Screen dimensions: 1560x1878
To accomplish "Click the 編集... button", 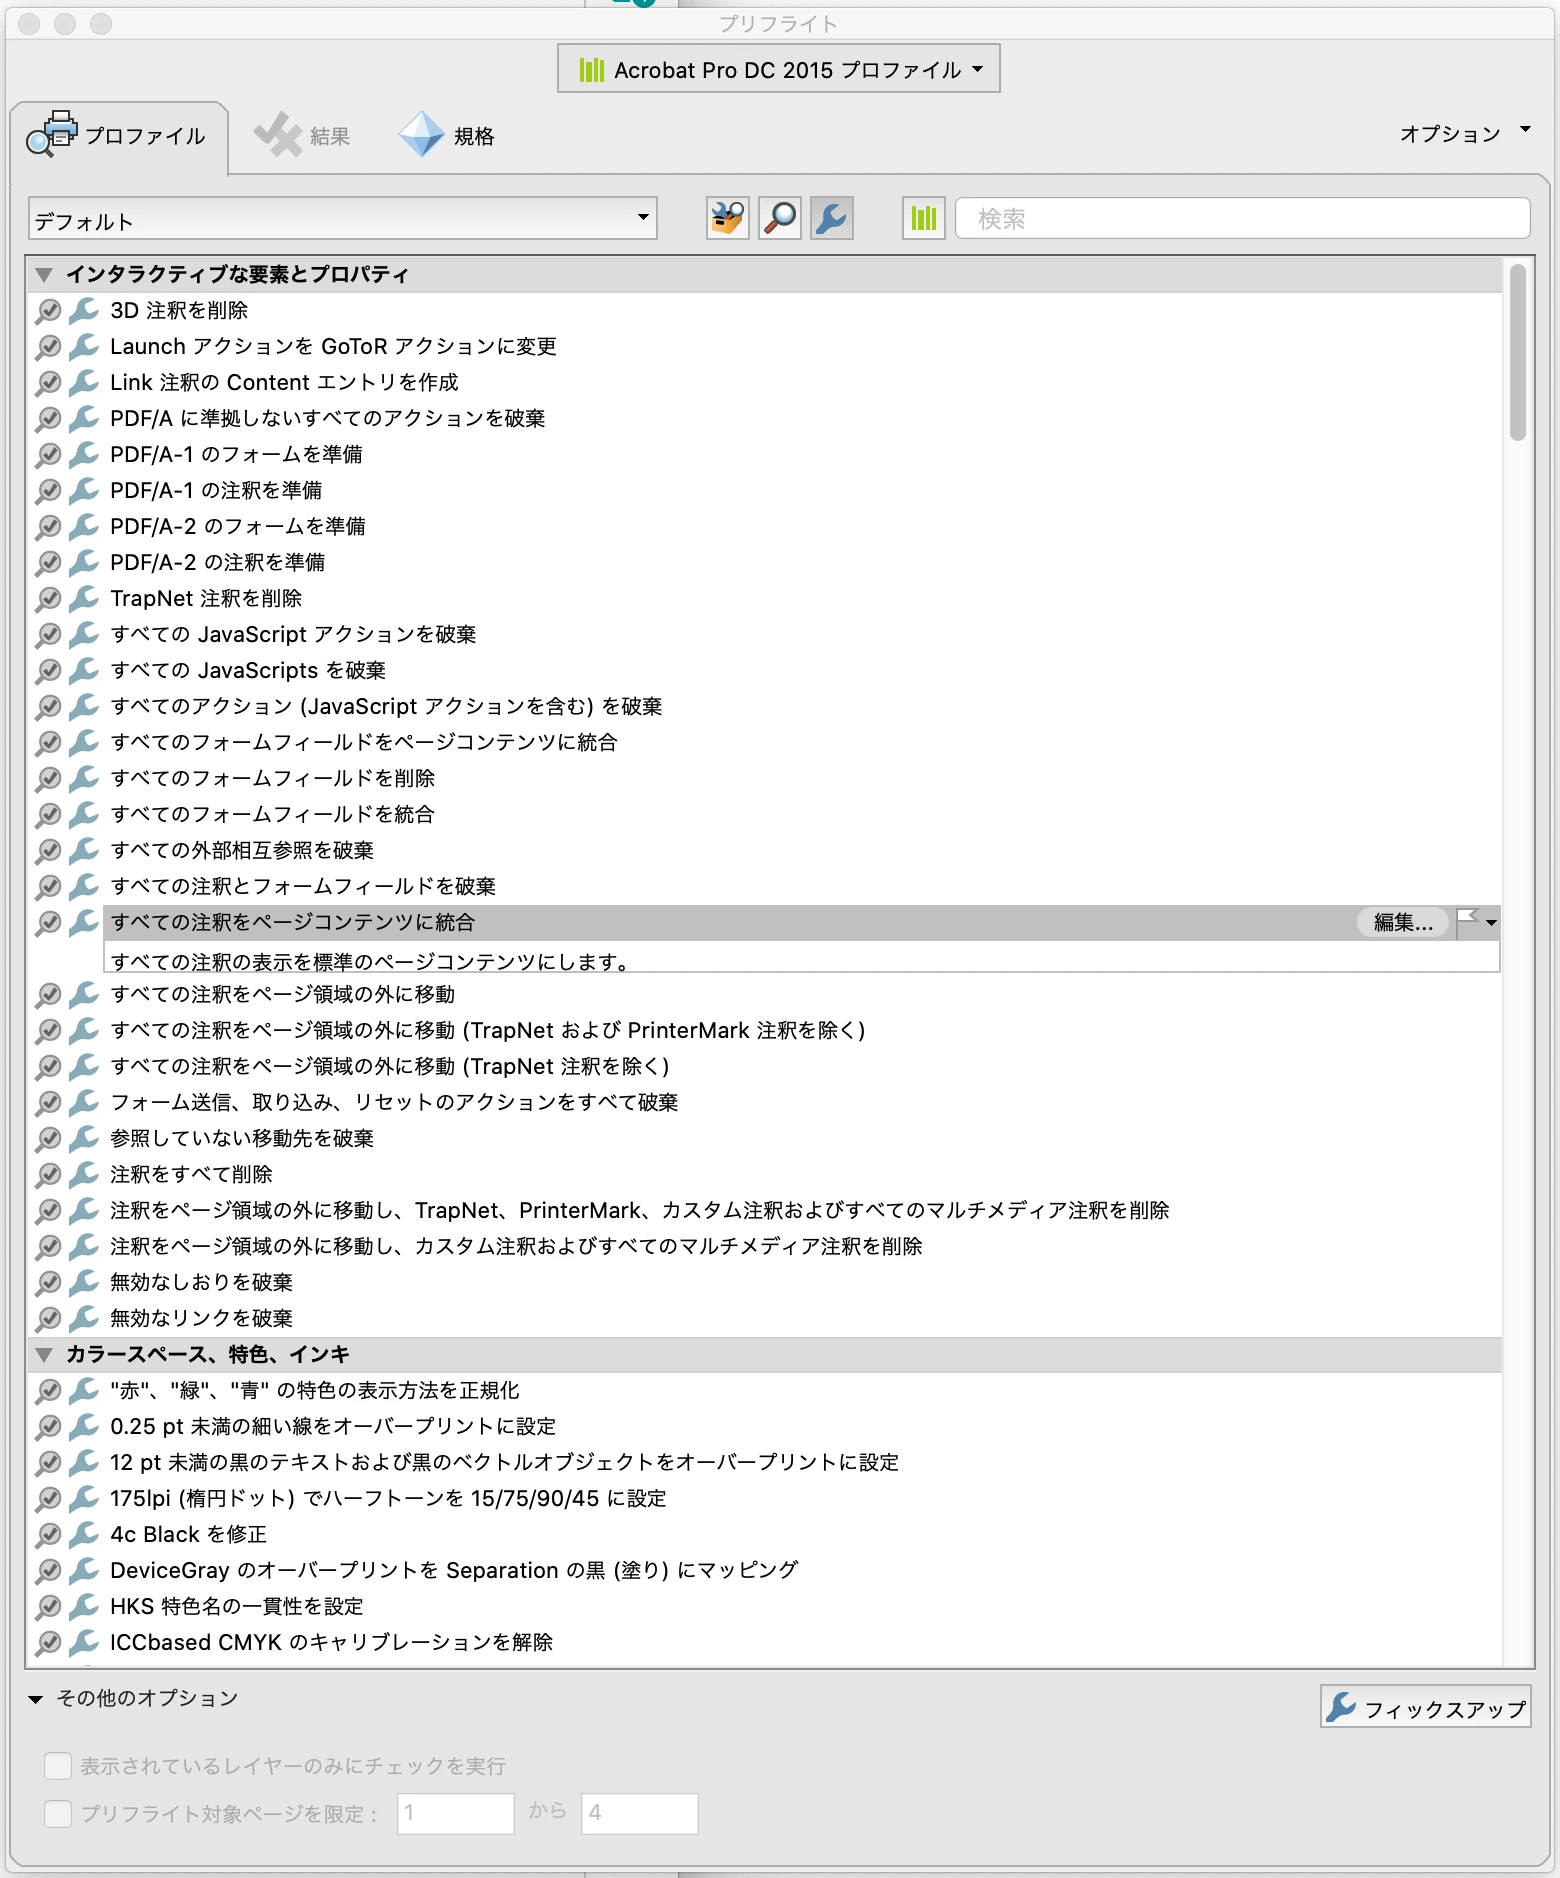I will pos(1403,922).
